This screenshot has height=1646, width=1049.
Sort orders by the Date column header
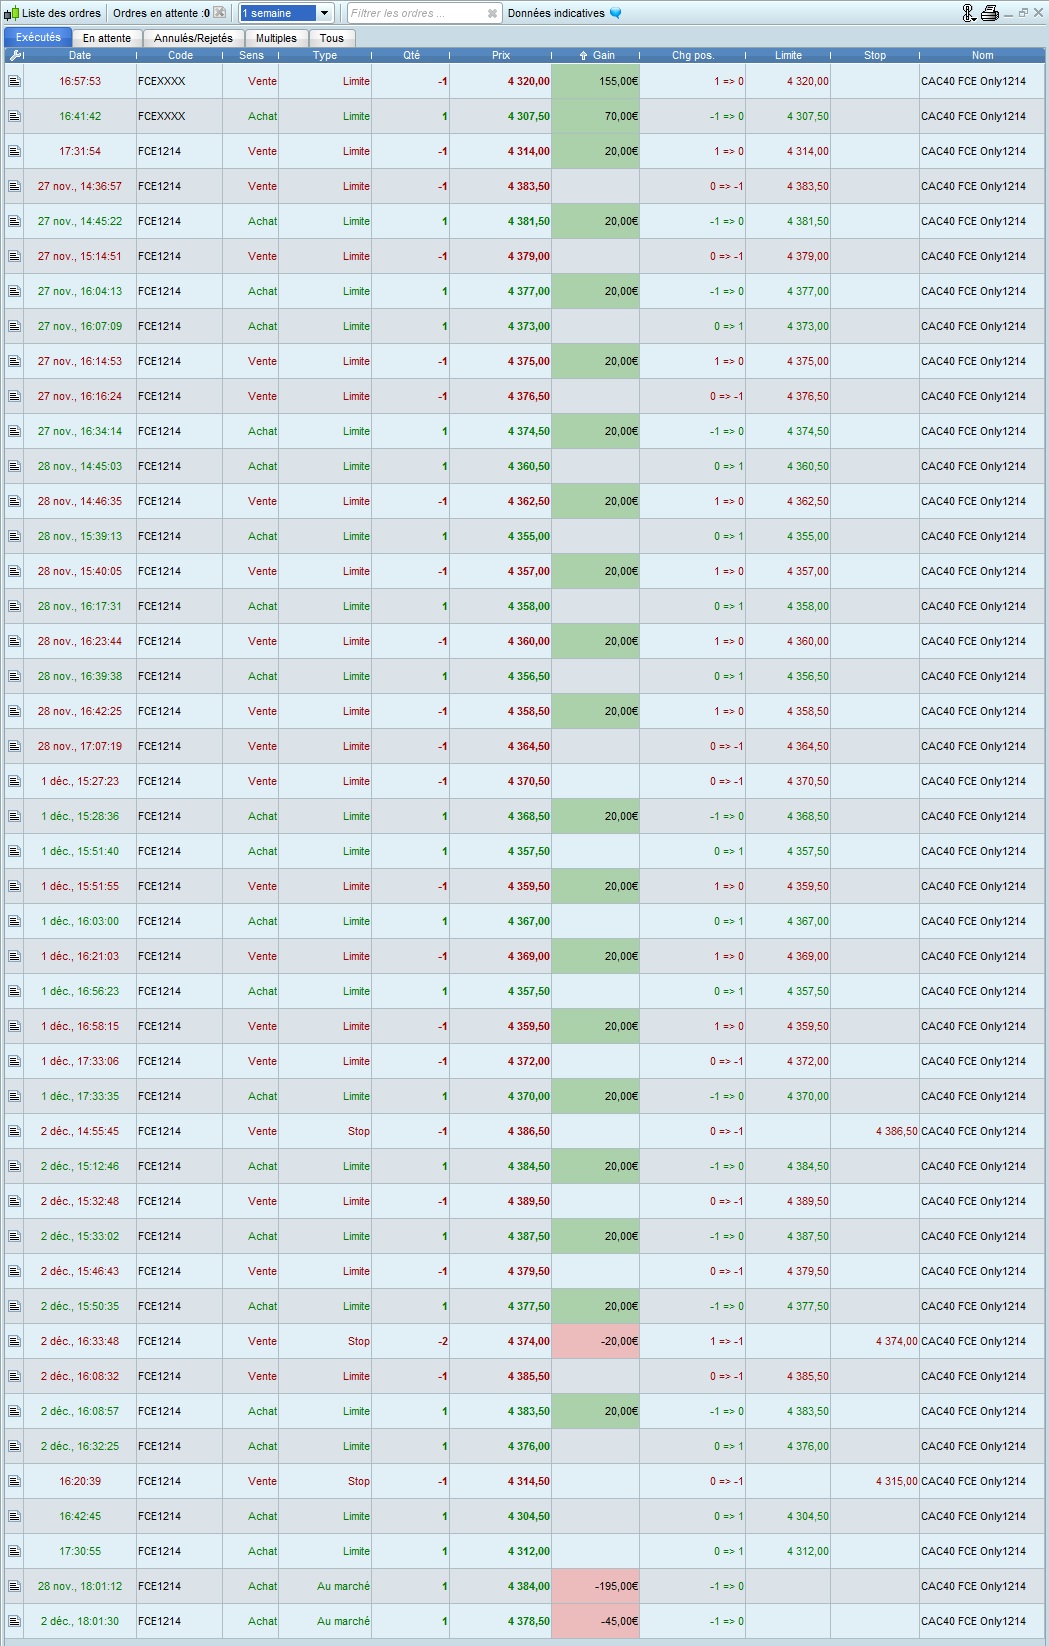point(80,55)
